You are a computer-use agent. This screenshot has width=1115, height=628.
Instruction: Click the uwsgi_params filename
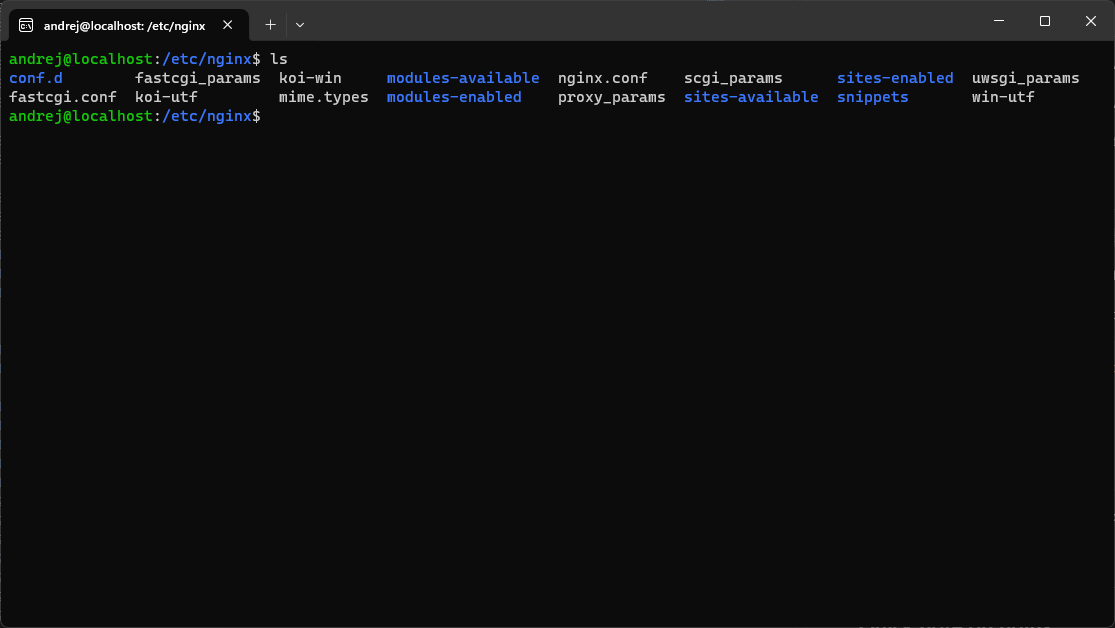click(x=1025, y=77)
